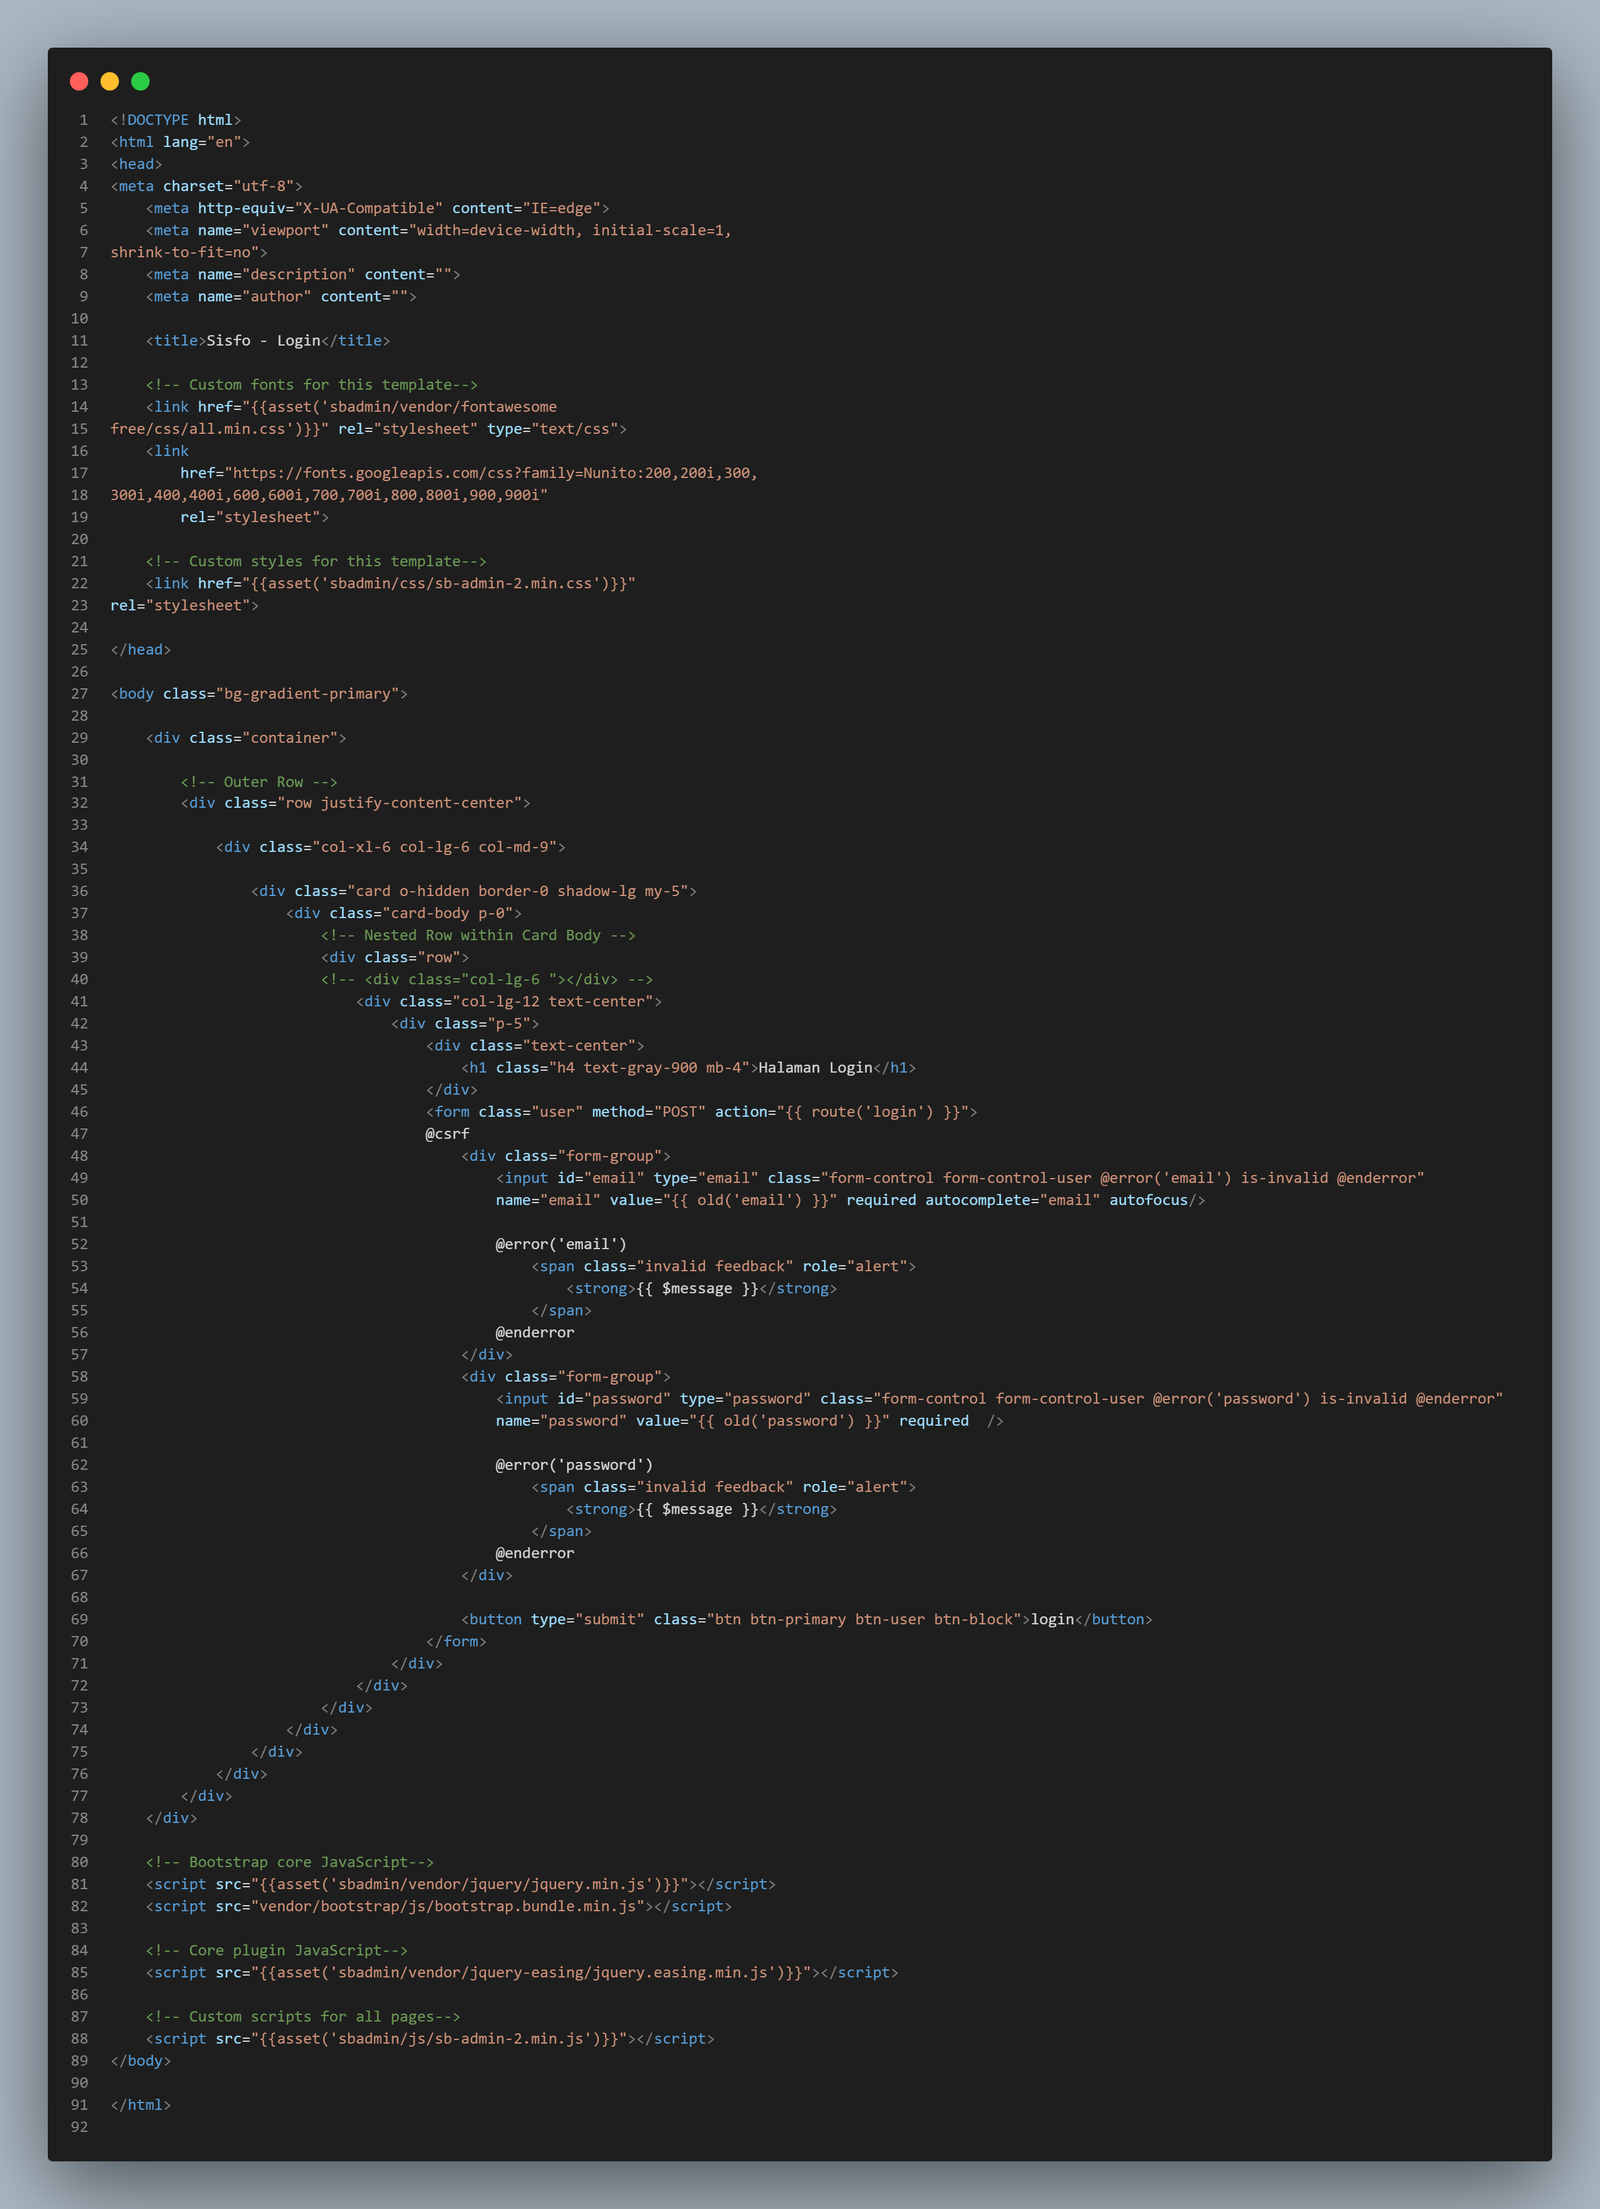The height and width of the screenshot is (2209, 1600).
Task: Click the closing </head> tag
Action: (x=141, y=649)
